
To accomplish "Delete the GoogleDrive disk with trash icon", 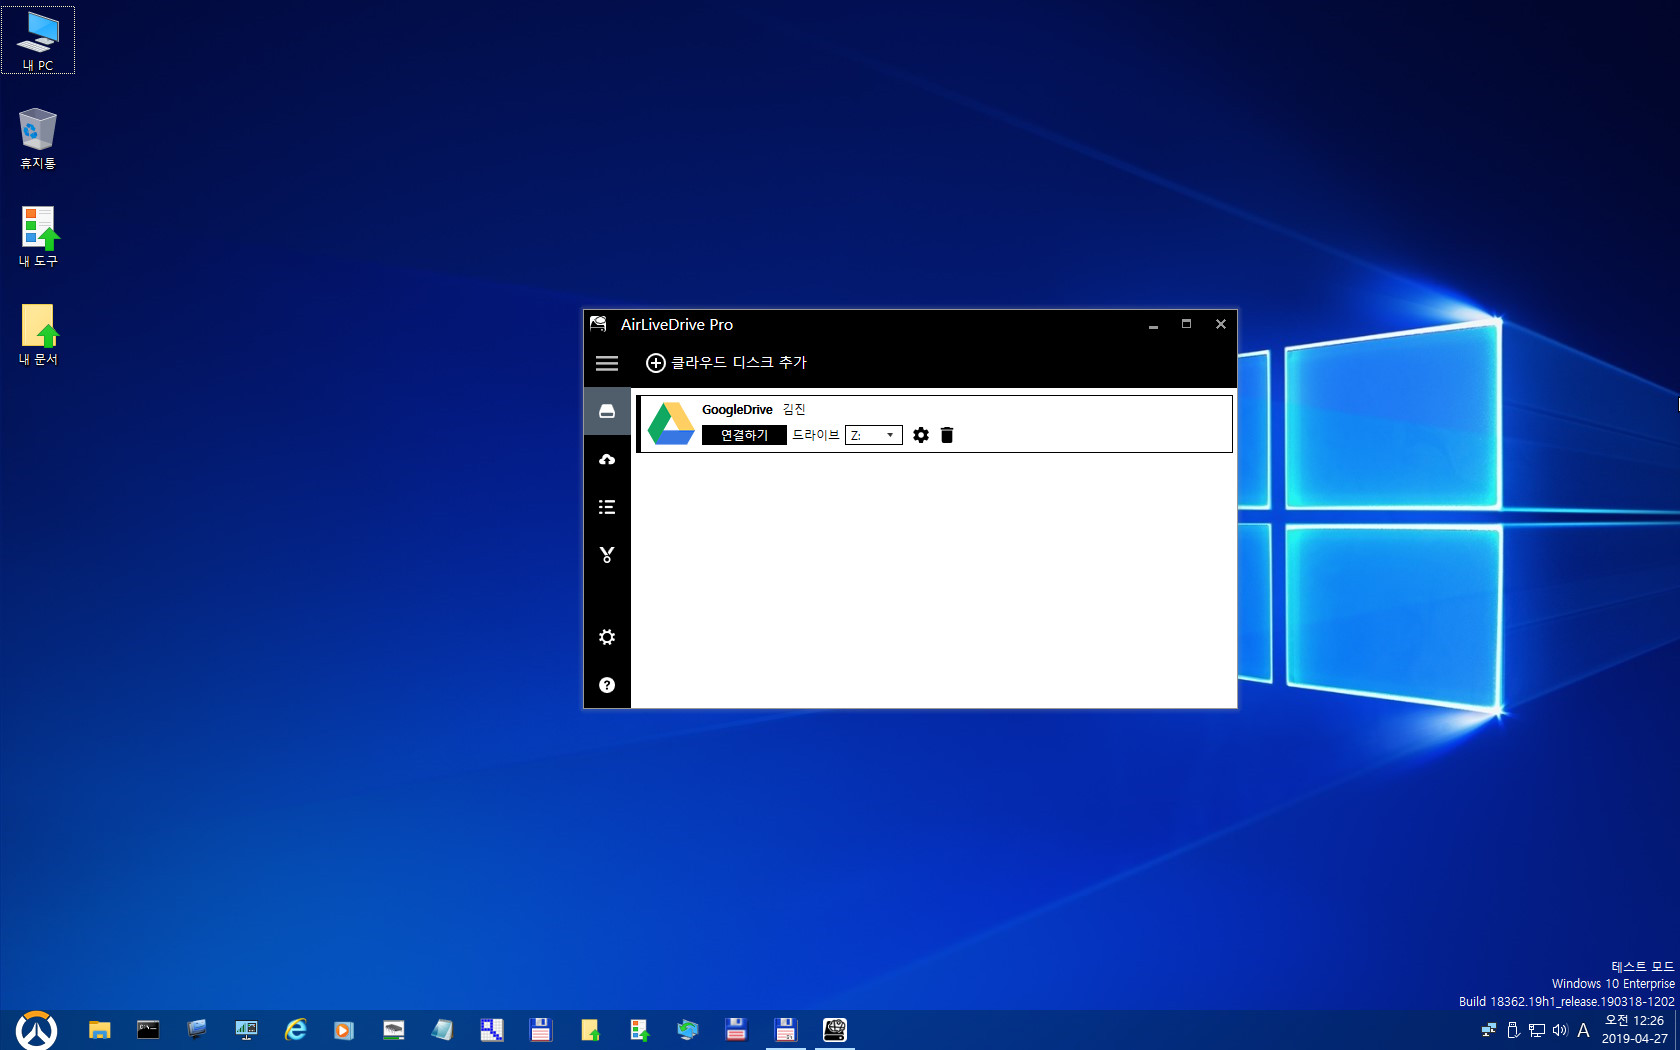I will pyautogui.click(x=947, y=435).
